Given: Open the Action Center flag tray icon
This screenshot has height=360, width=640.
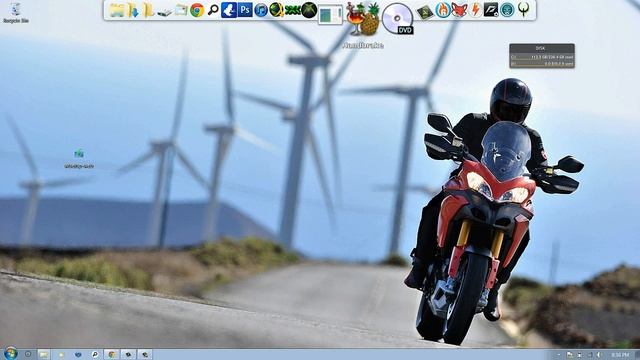Looking at the screenshot, I should 570,355.
